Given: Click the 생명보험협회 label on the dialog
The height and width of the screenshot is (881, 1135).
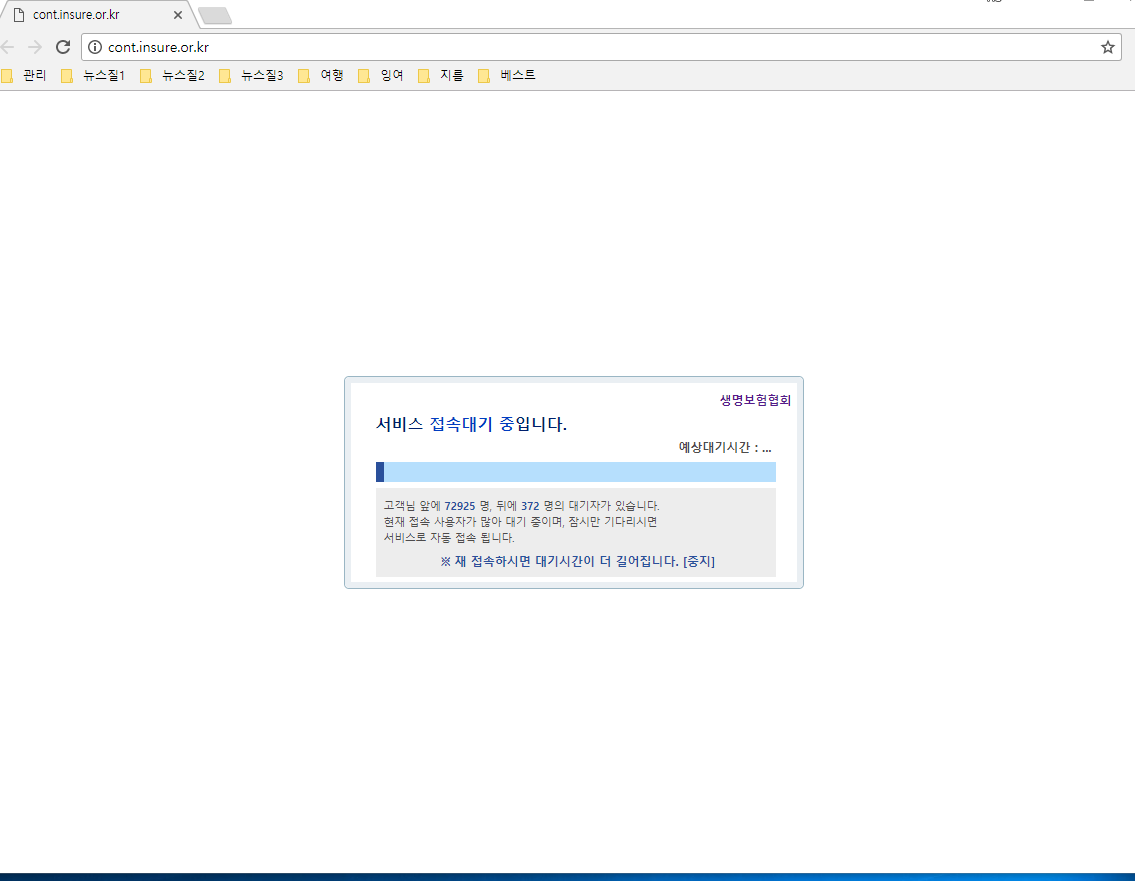Looking at the screenshot, I should (x=756, y=400).
